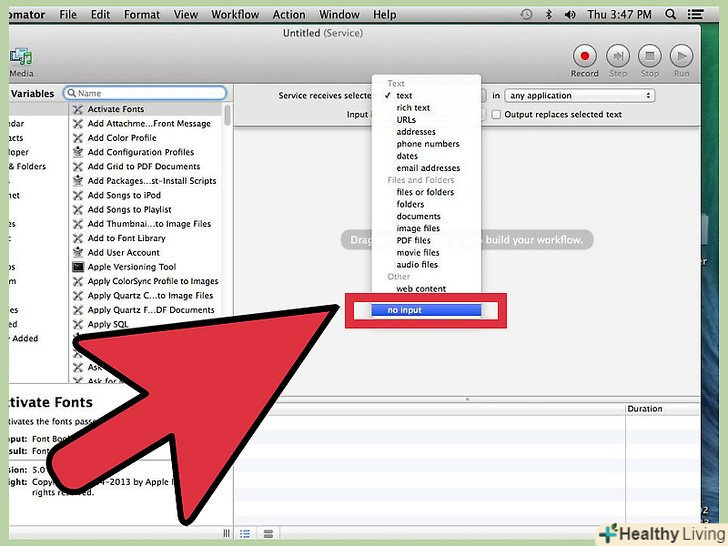Choose email addresses option
Viewport: 728px width, 546px height.
[426, 168]
